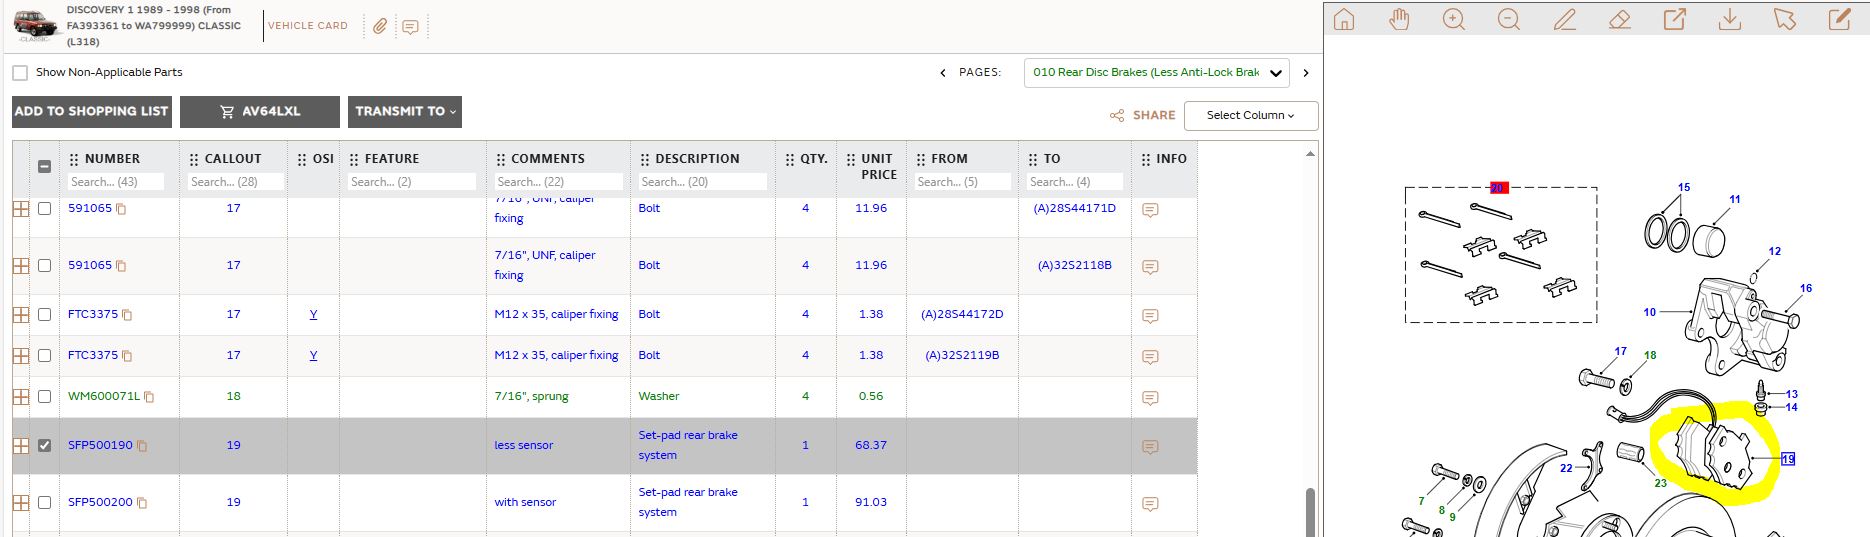Expand the WM600071L row grid icon
This screenshot has height=537, width=1870.
[20, 397]
